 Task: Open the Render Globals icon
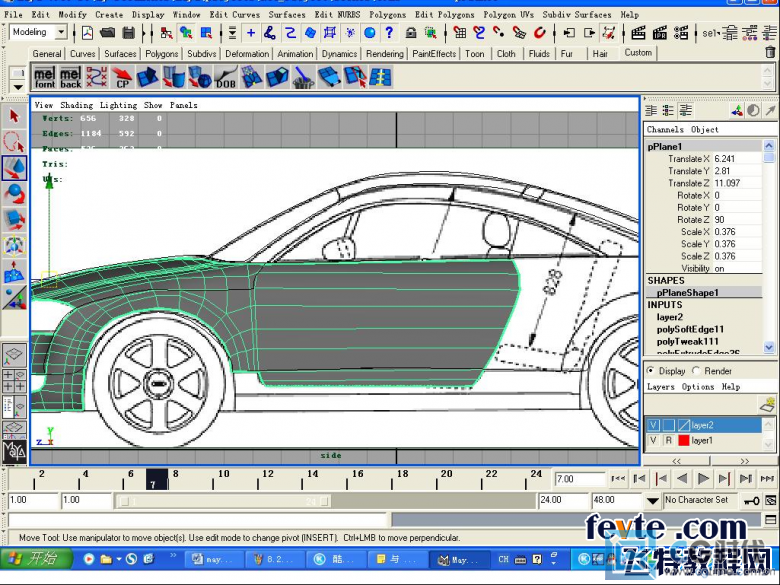coord(681,33)
